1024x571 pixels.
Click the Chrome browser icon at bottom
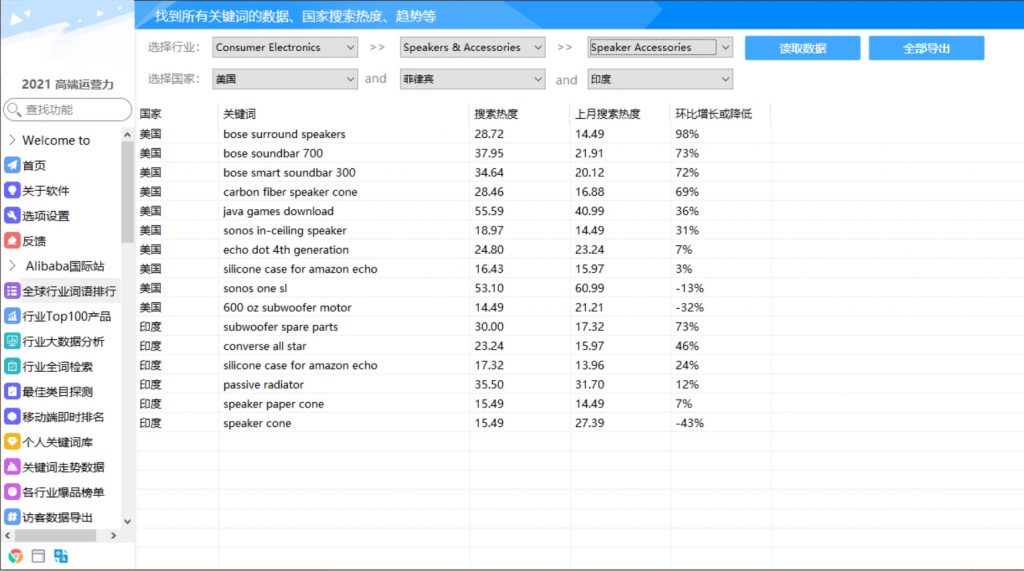coord(16,556)
